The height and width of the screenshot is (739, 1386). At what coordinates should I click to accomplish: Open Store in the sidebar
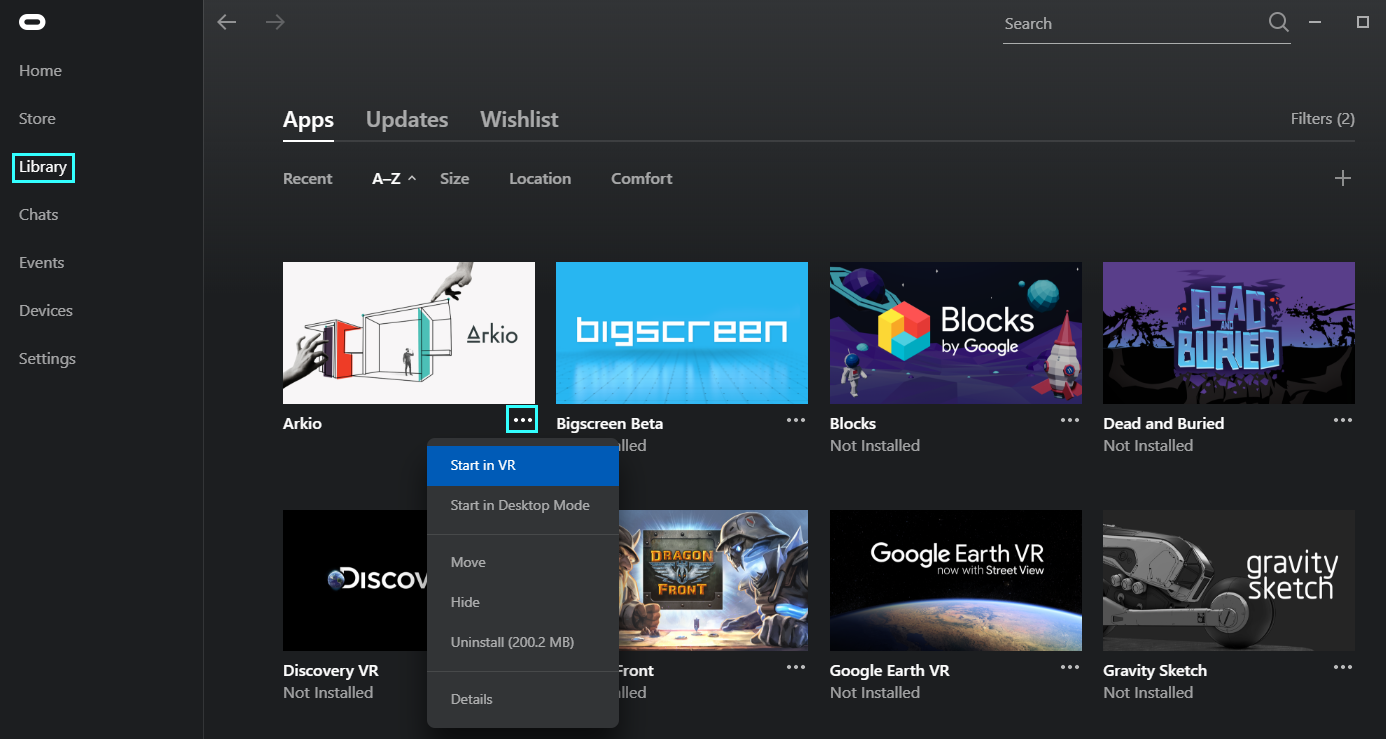(x=37, y=119)
